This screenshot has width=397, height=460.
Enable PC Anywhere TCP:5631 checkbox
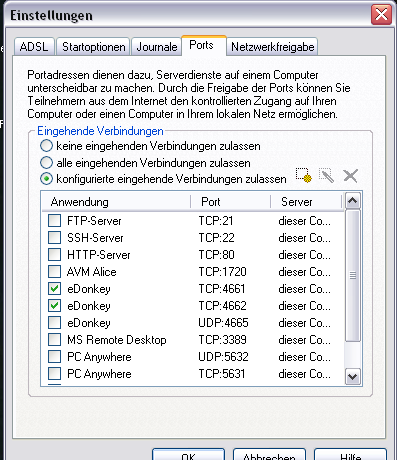[54, 373]
